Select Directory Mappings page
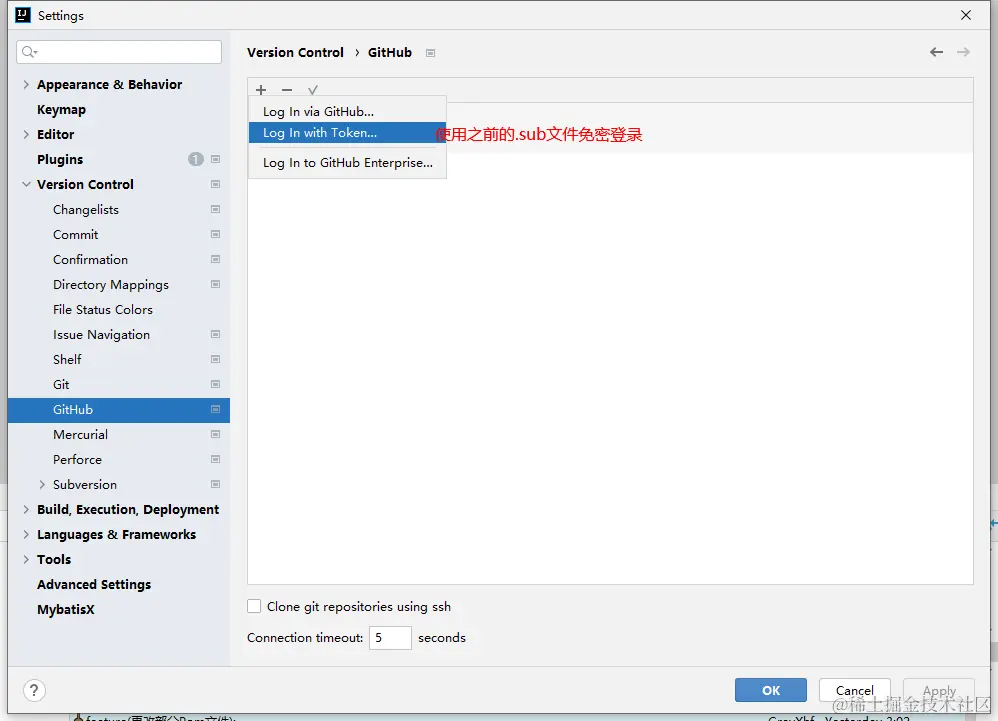The width and height of the screenshot is (998, 721). click(111, 284)
